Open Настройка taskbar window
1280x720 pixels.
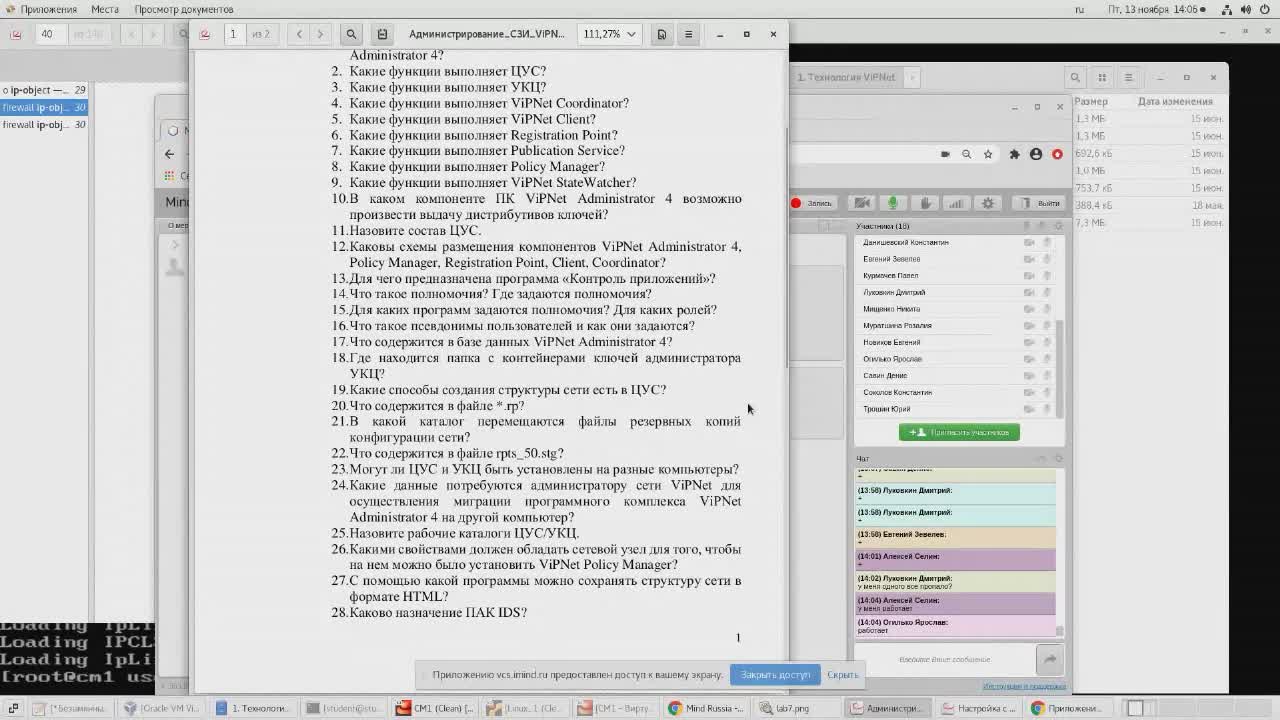point(980,708)
